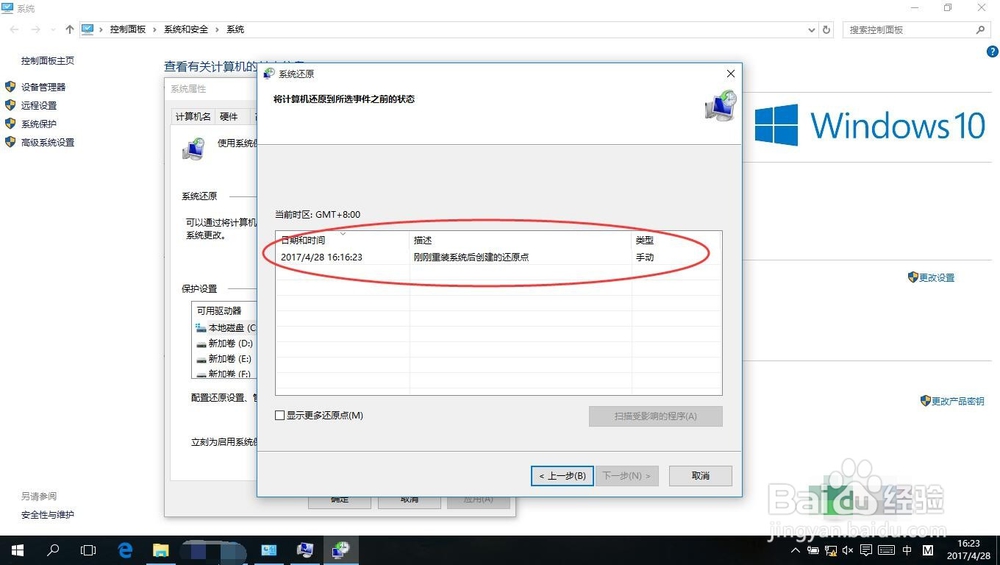This screenshot has width=1000, height=565.
Task: Open taskbar clock showing 16:23
Action: click(x=968, y=550)
